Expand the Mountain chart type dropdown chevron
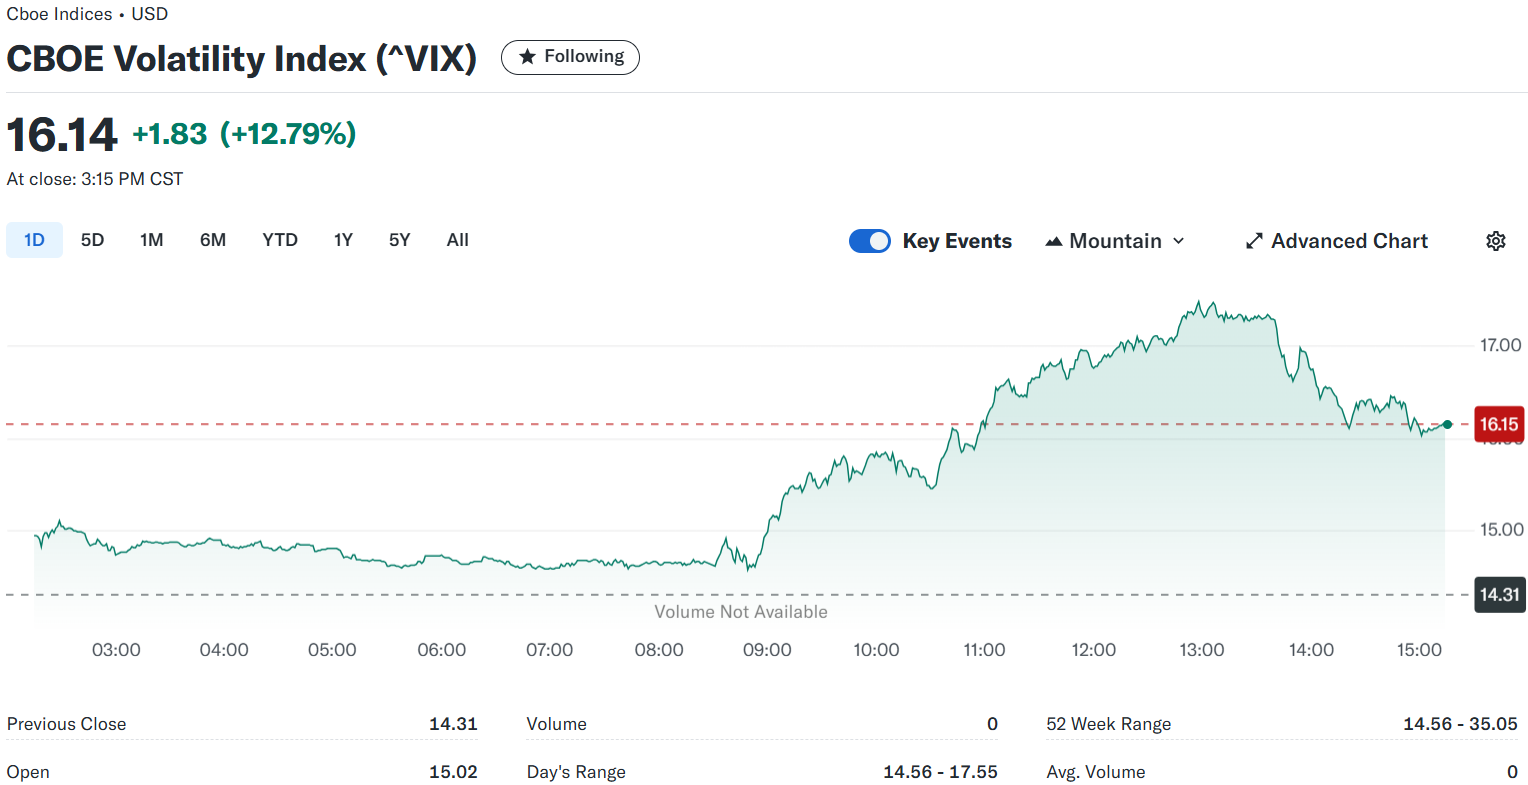Viewport: 1528px width, 785px height. pos(1178,241)
